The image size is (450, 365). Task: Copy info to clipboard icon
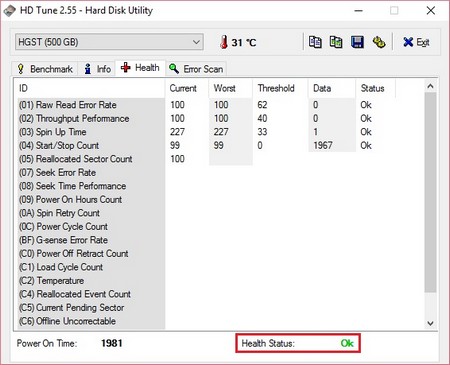click(x=315, y=42)
